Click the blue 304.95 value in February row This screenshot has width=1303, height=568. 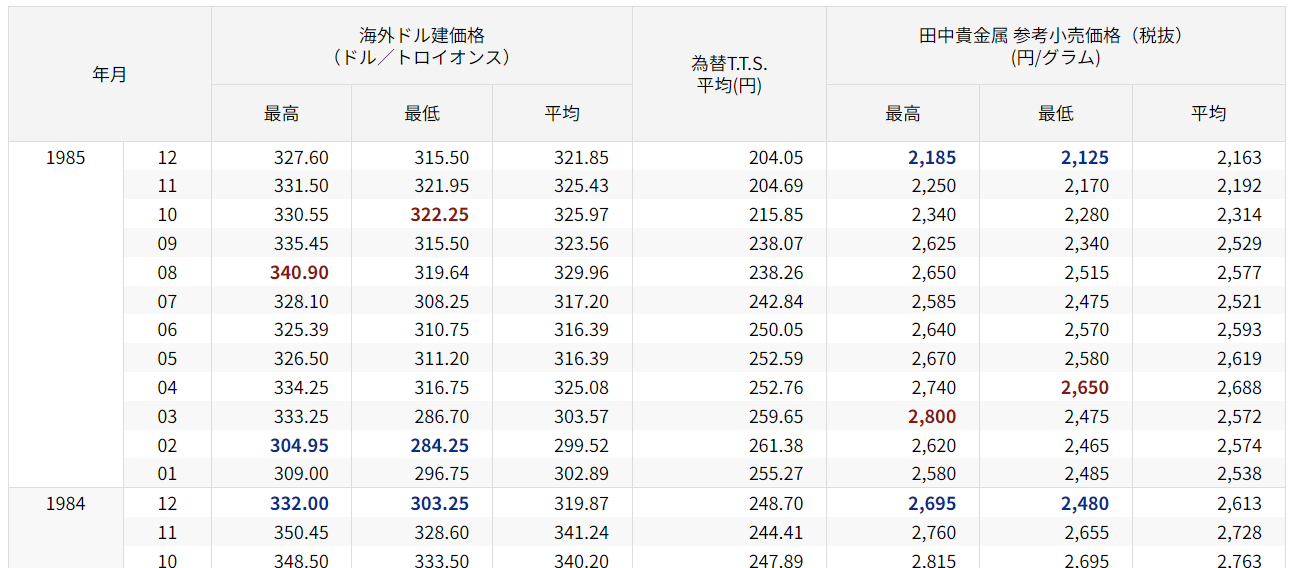pos(299,446)
